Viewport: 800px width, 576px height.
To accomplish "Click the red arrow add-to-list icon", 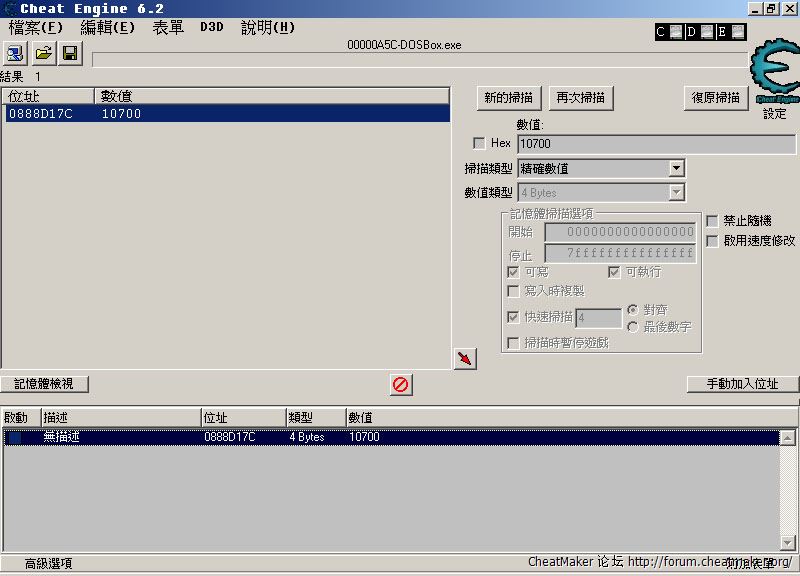I will tap(465, 359).
